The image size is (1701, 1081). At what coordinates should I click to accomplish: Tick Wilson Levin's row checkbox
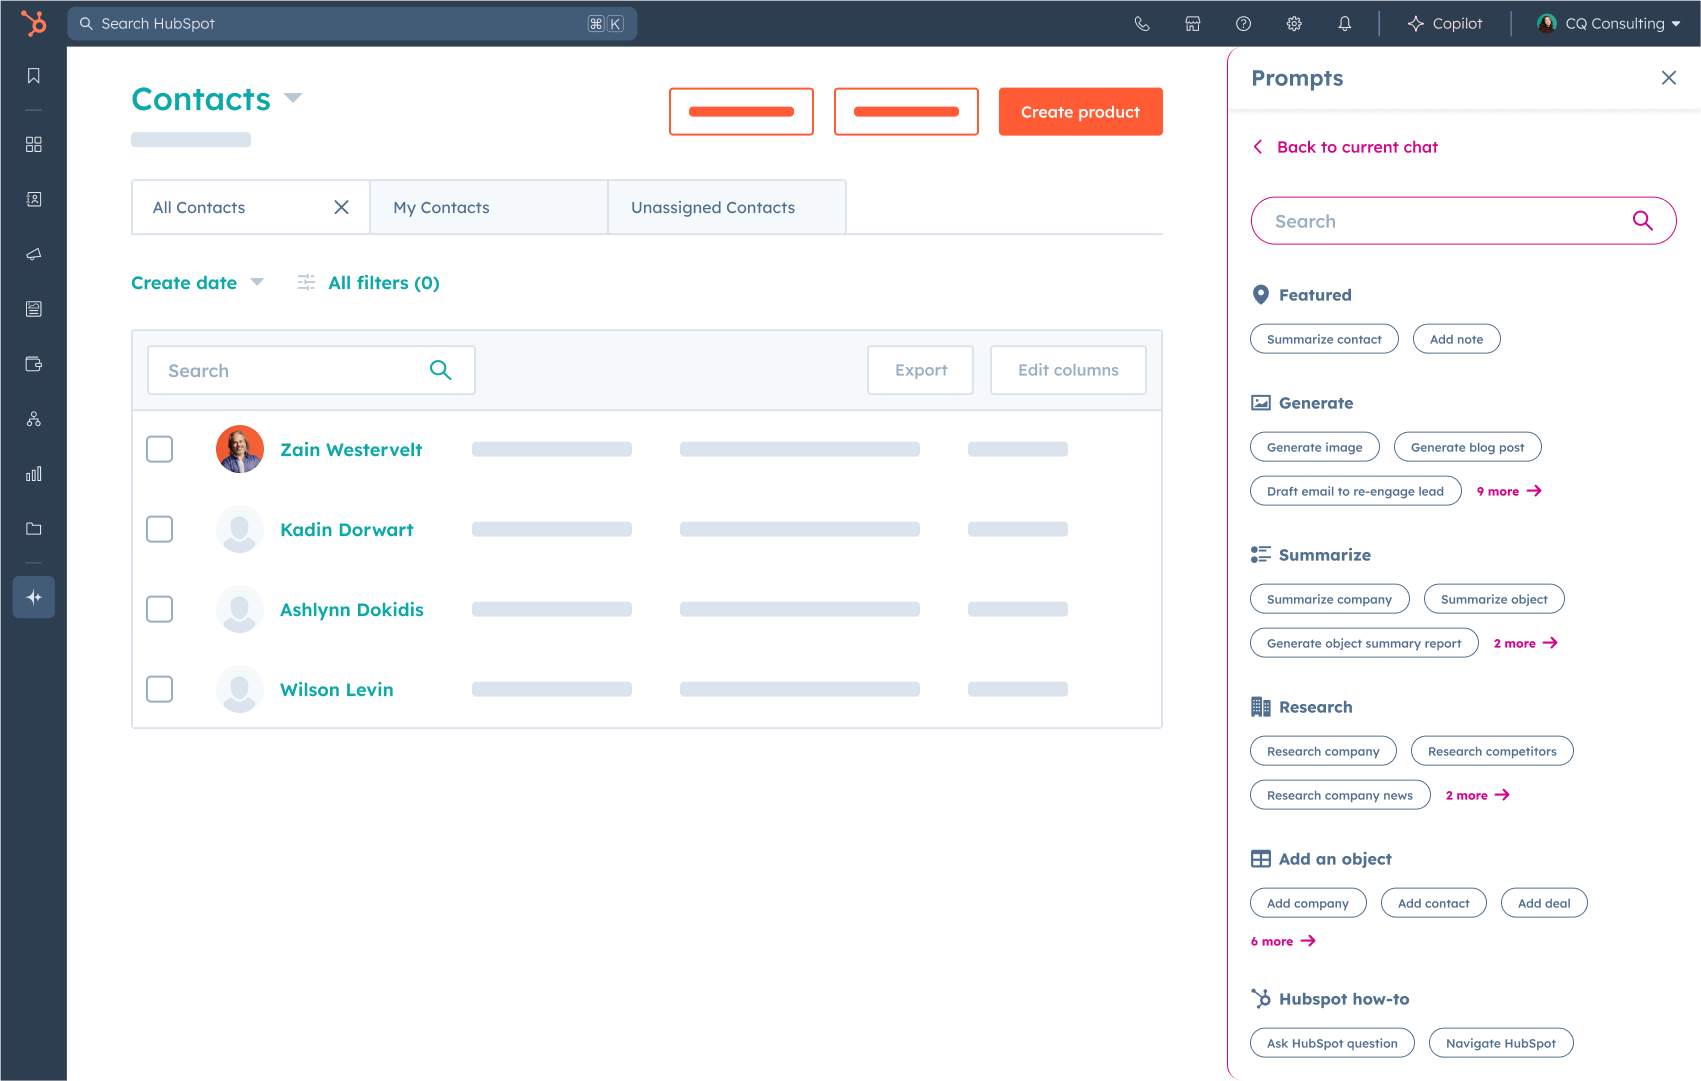[159, 689]
